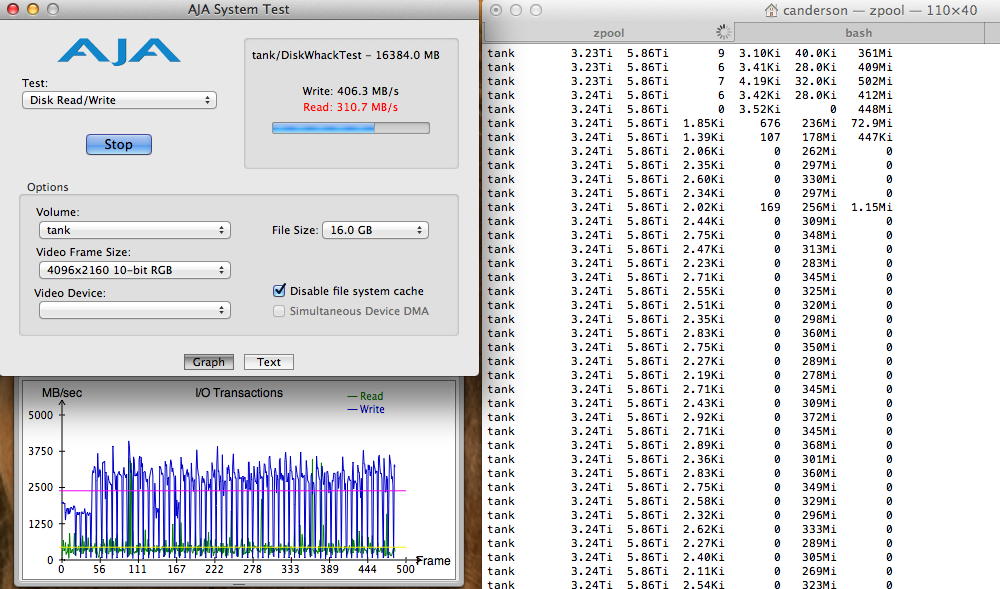Minimize the Terminal zpool window
This screenshot has width=1000, height=589.
[516, 10]
